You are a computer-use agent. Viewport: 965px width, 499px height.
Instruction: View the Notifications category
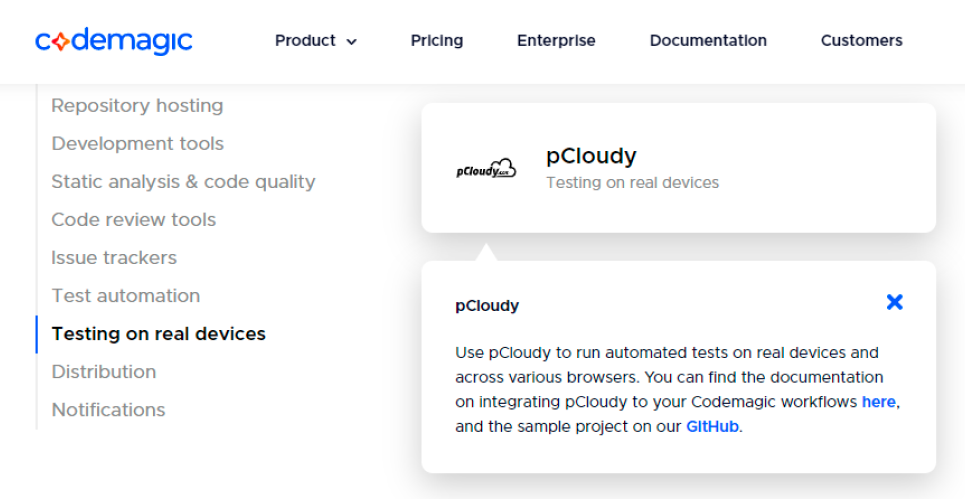click(x=108, y=410)
